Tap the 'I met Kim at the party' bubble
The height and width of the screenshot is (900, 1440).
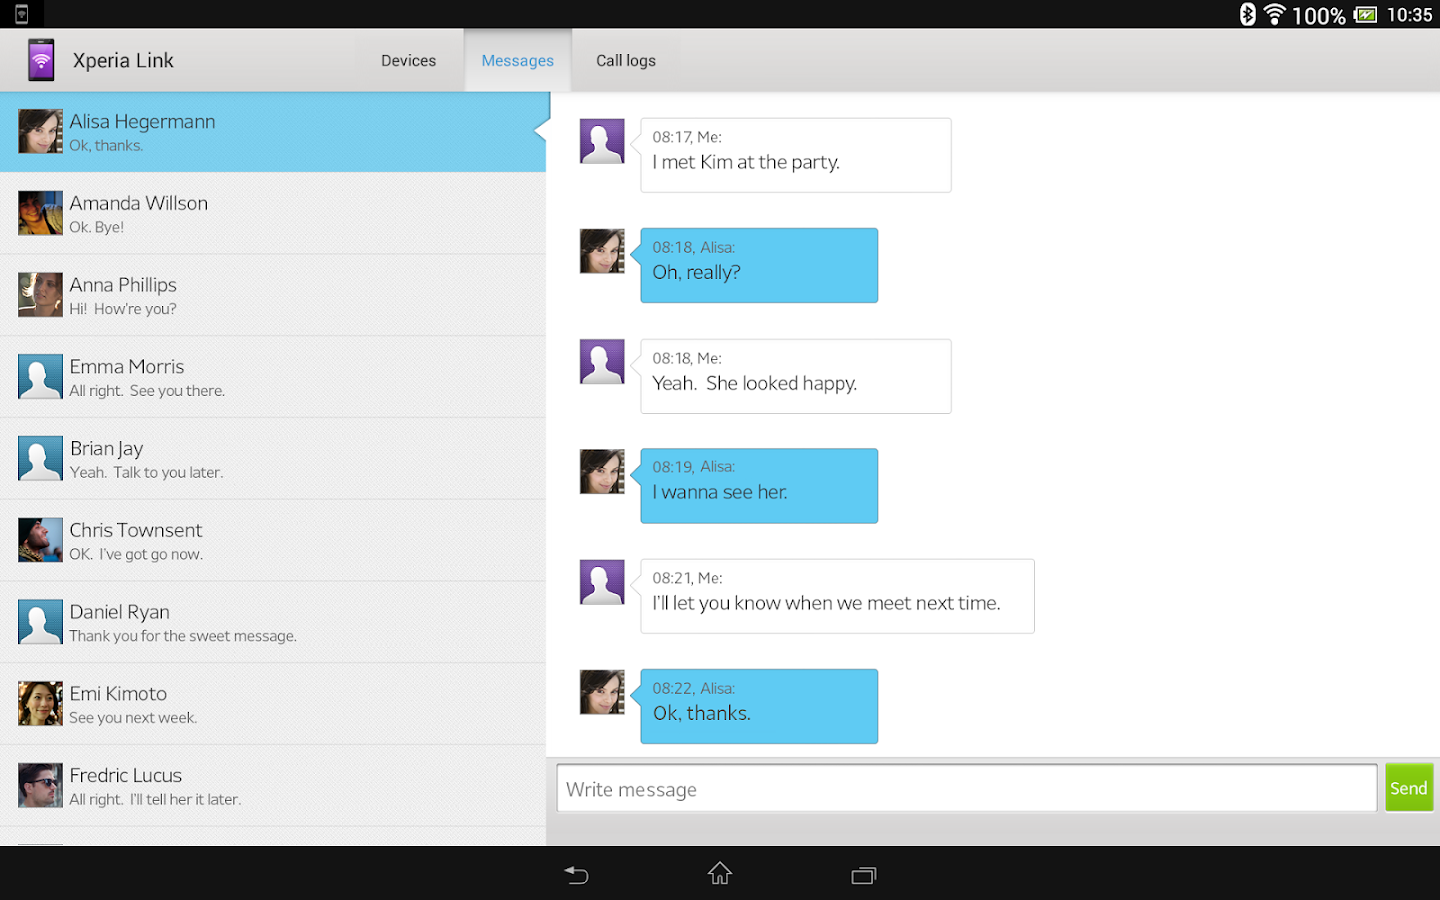tap(795, 155)
